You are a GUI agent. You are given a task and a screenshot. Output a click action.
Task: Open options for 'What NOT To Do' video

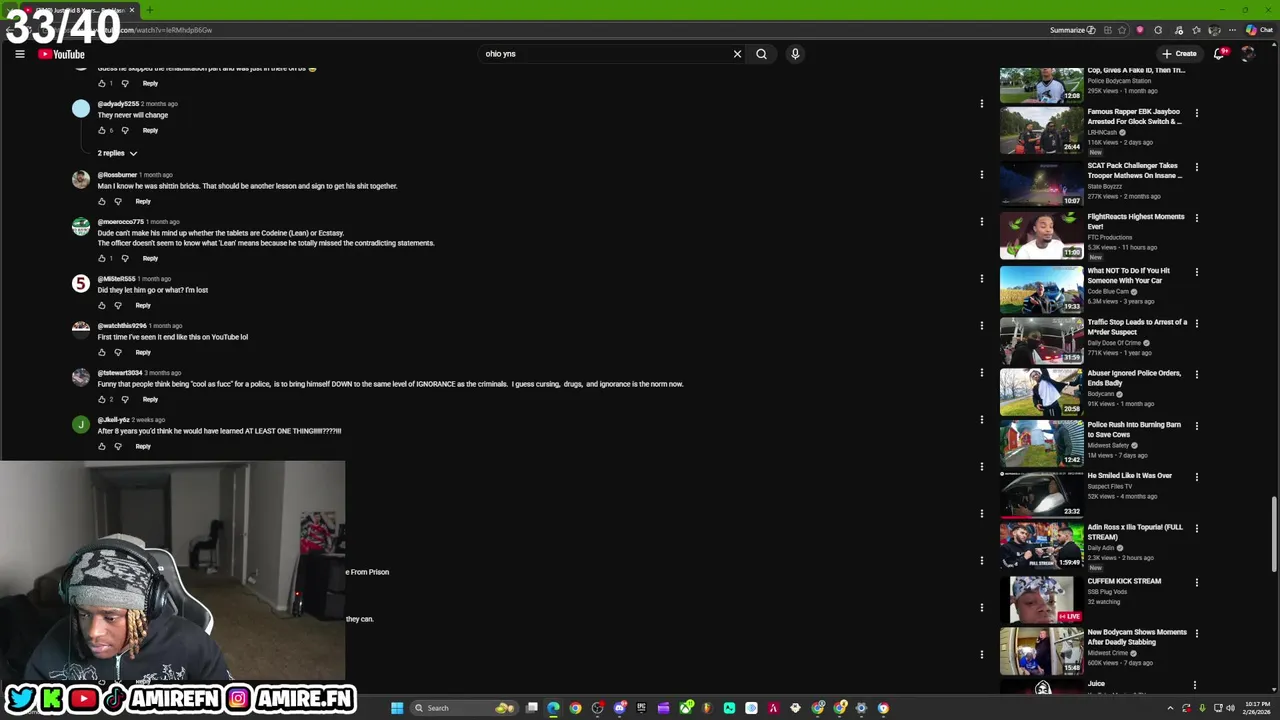pos(1196,272)
